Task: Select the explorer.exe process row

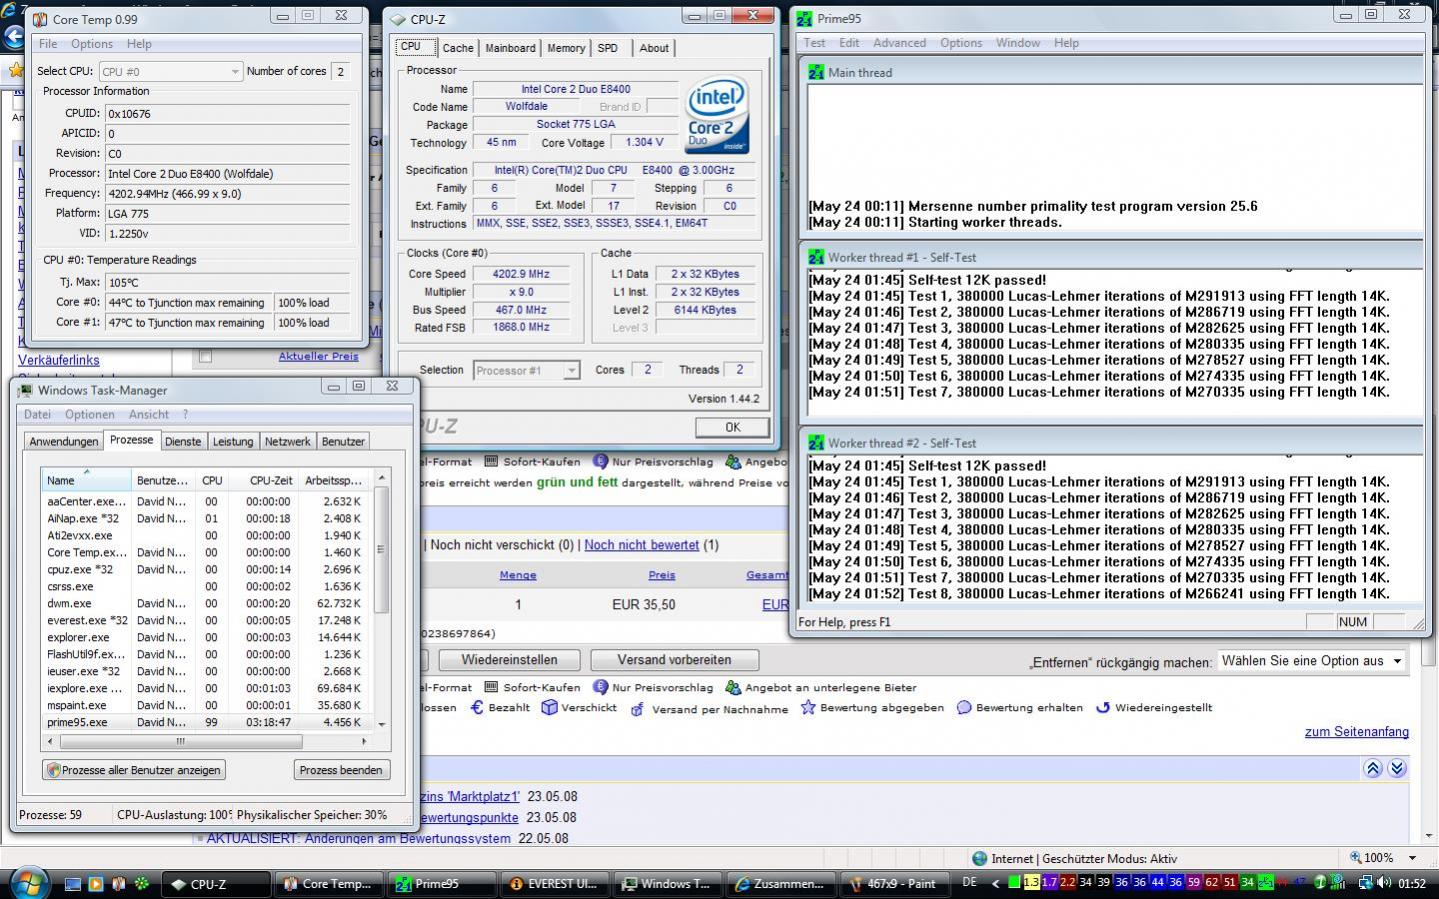Action: 207,637
